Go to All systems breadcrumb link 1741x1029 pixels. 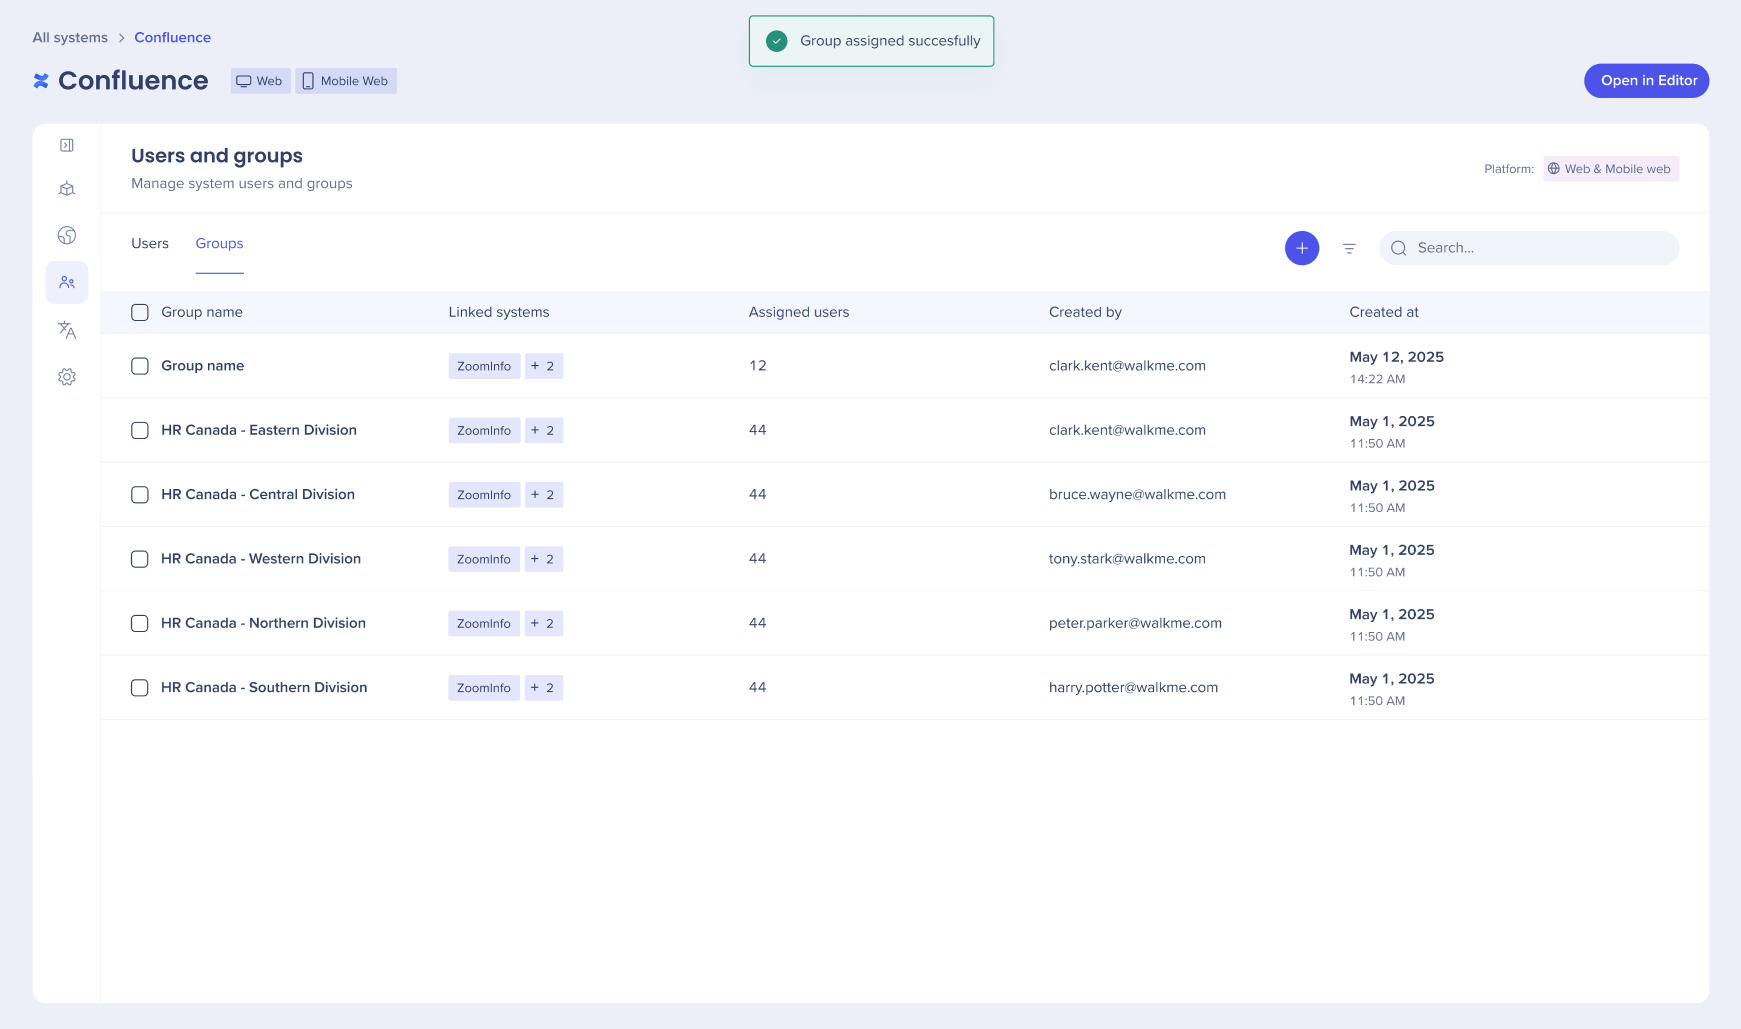(x=70, y=38)
